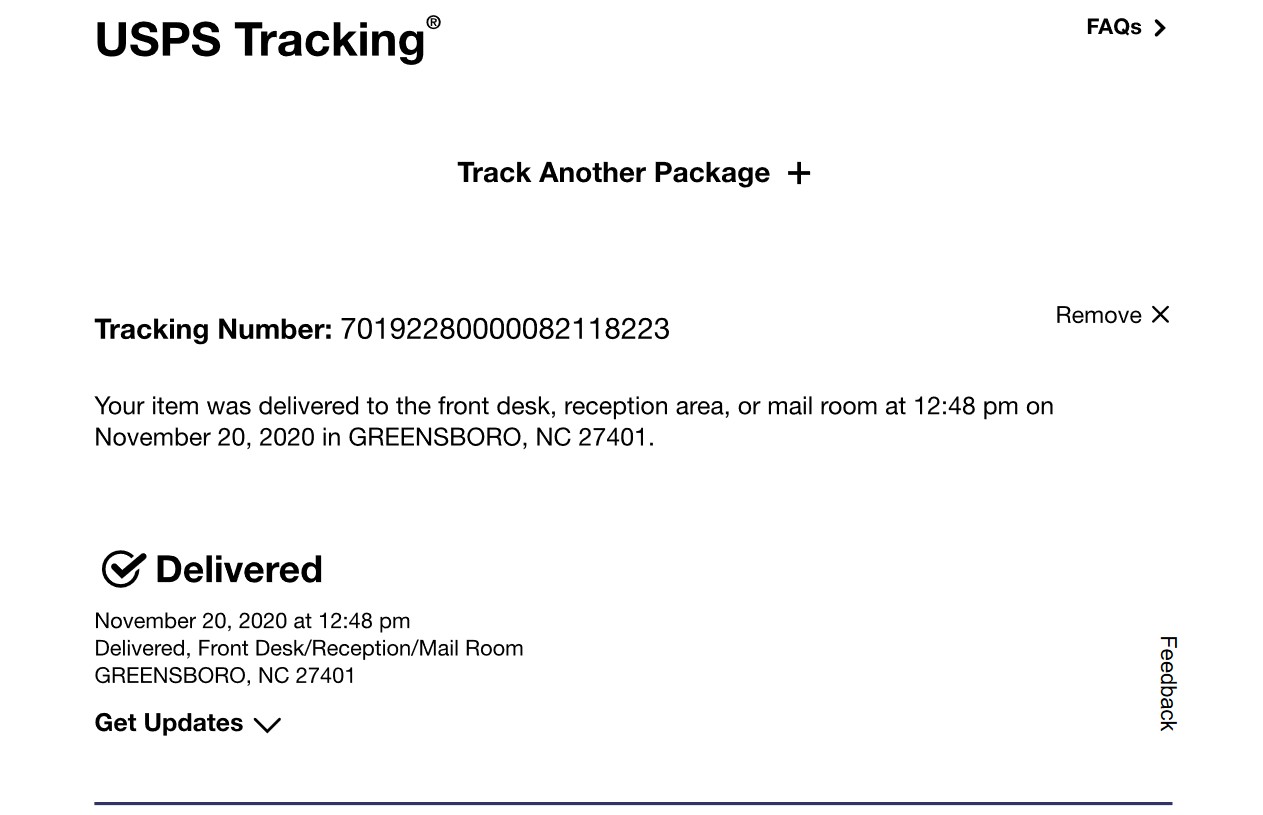This screenshot has height=815, width=1263.
Task: Click the dark horizontal divider line
Action: coord(633,803)
